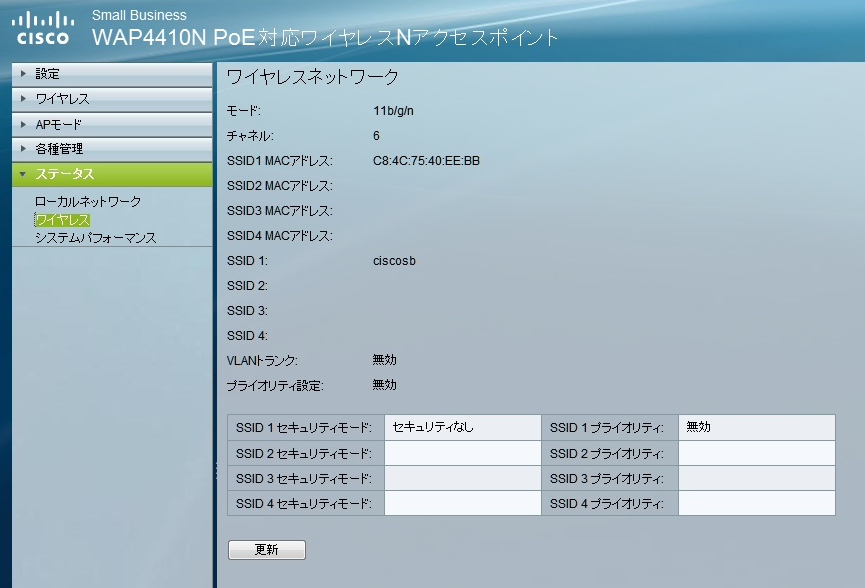
Task: Click SSID 4 セキュリティモード label cell
Action: 306,503
